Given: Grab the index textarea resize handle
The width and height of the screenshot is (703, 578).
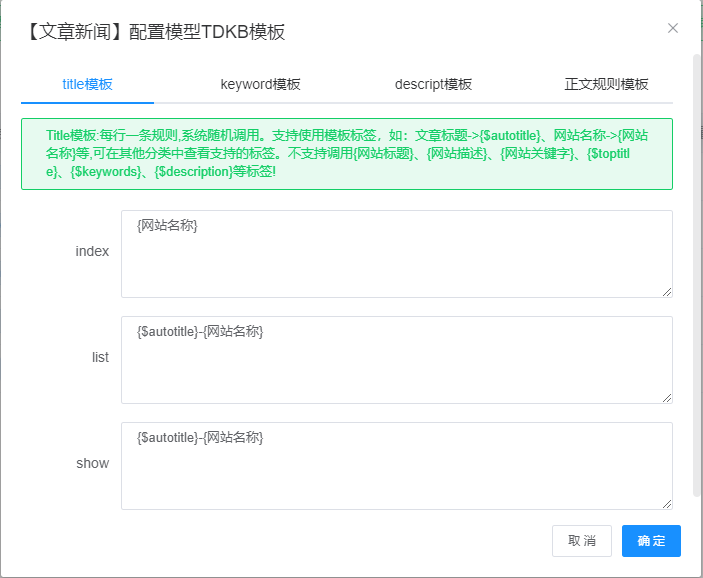Looking at the screenshot, I should point(666,291).
